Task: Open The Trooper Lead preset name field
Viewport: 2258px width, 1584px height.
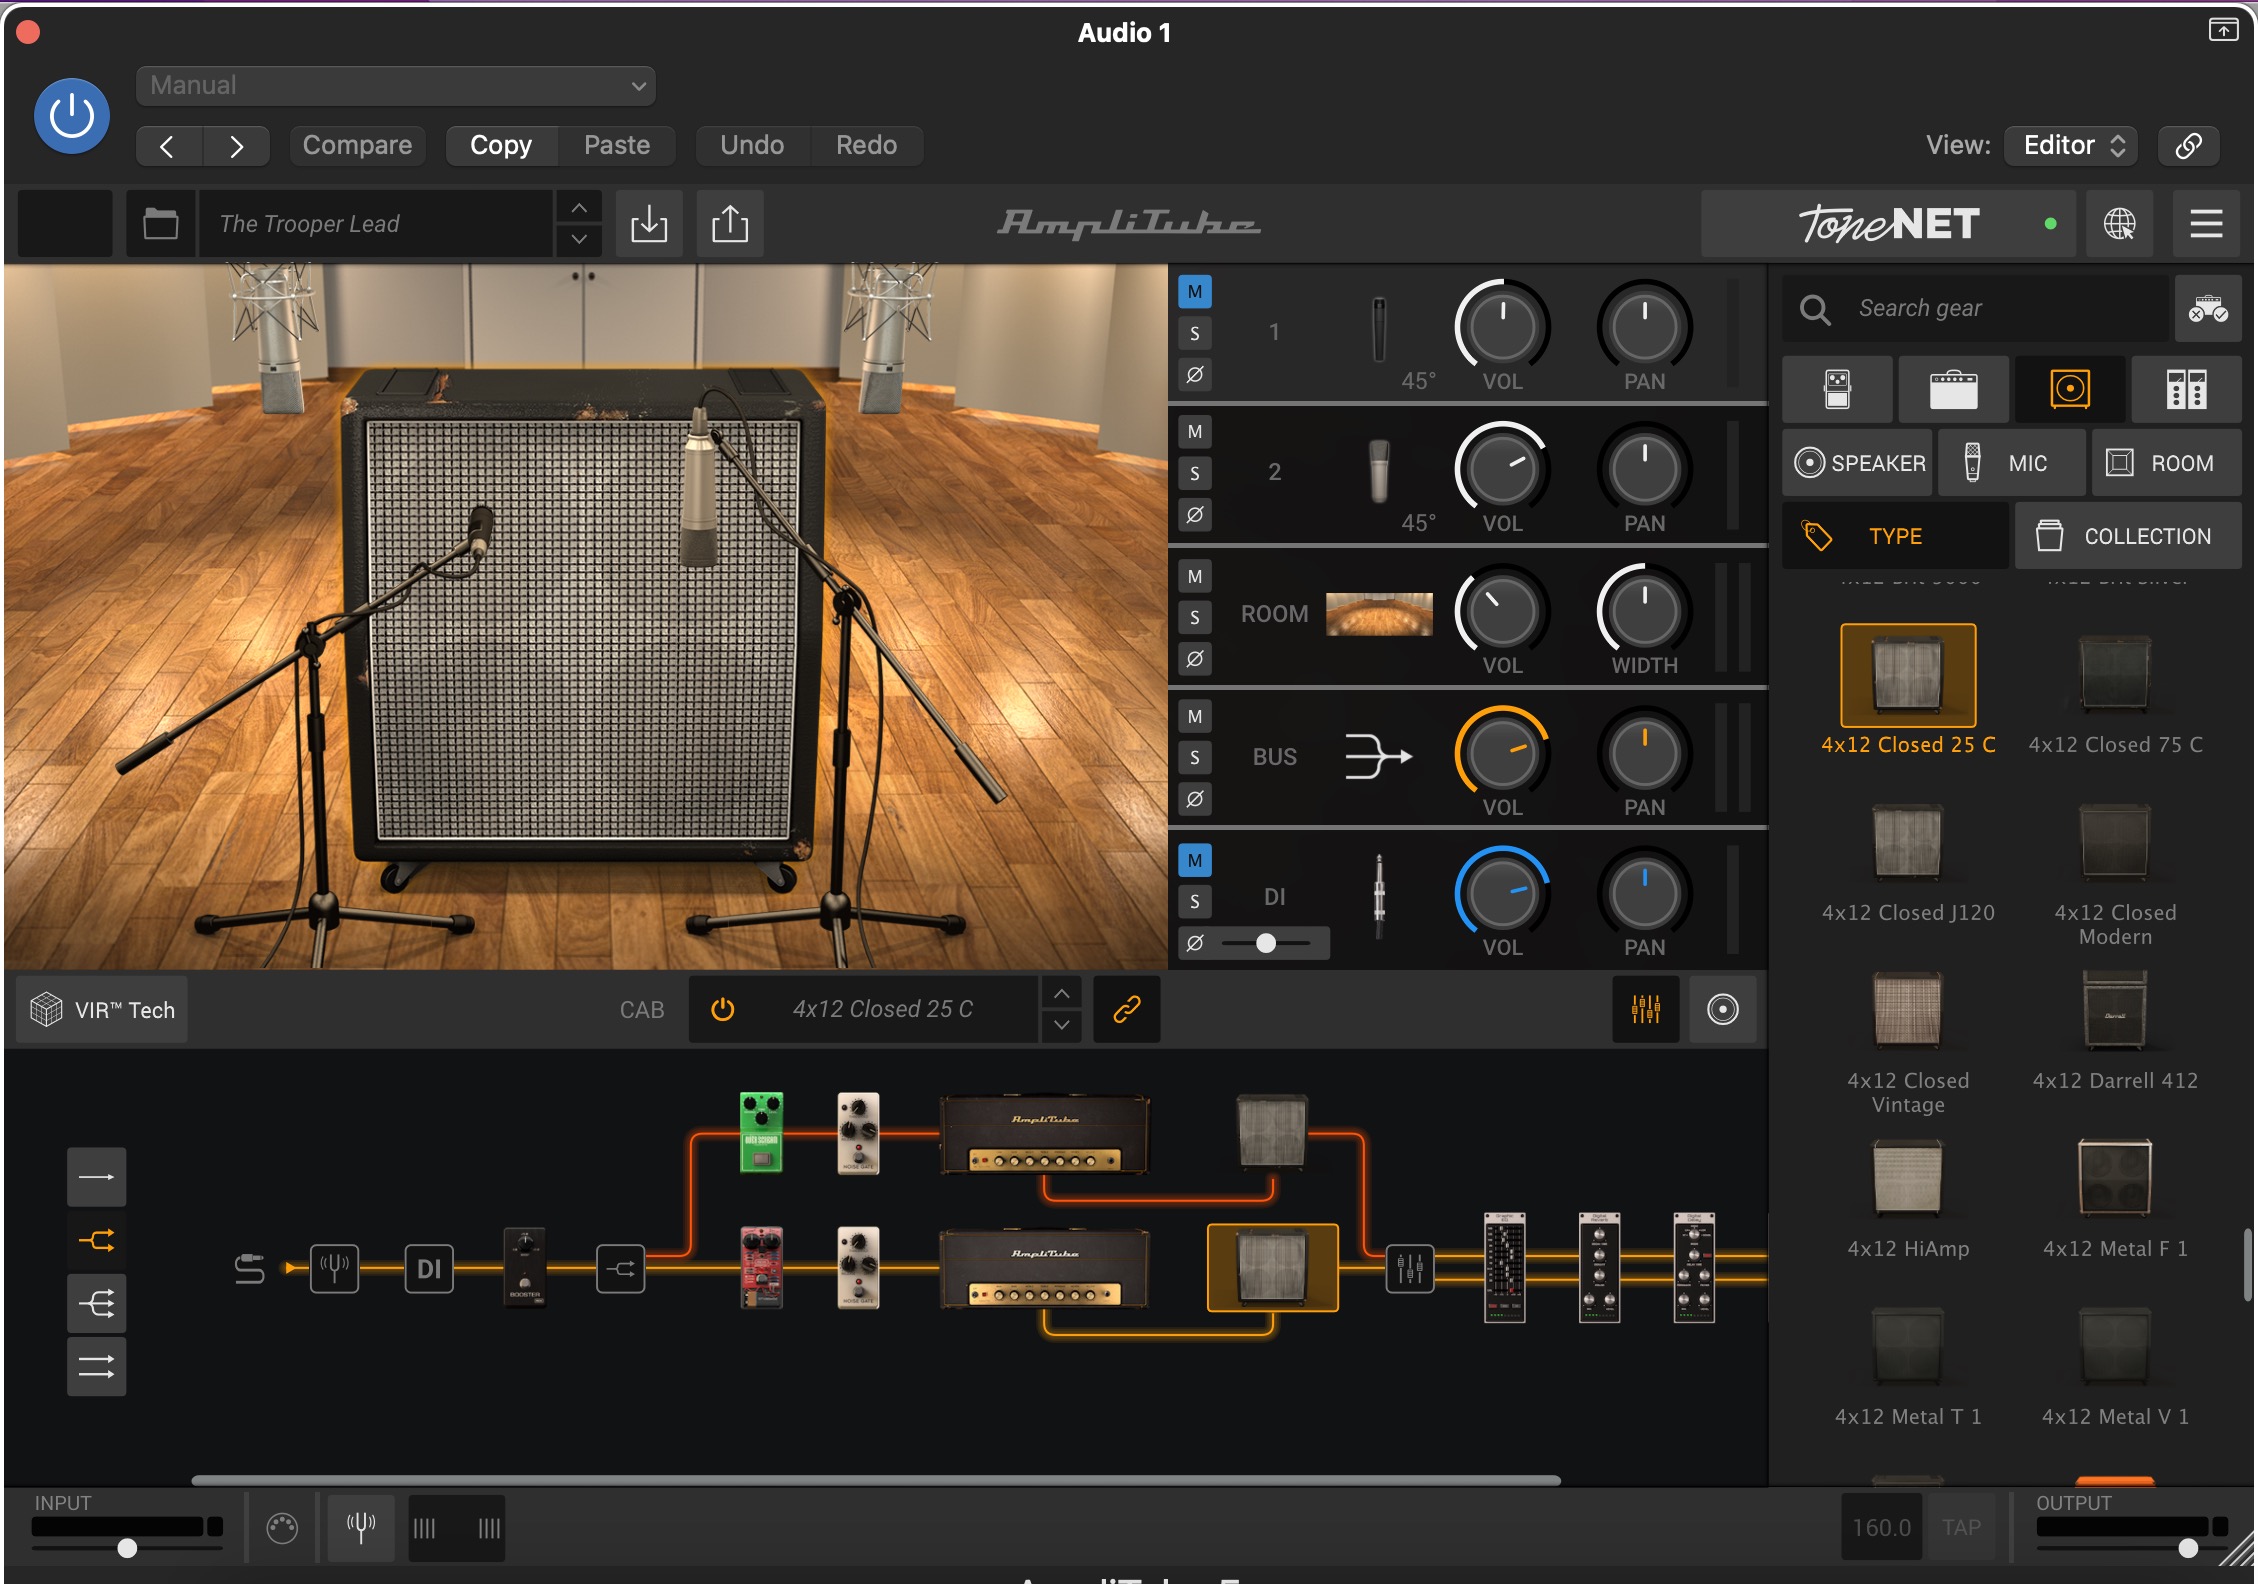Action: pos(376,224)
